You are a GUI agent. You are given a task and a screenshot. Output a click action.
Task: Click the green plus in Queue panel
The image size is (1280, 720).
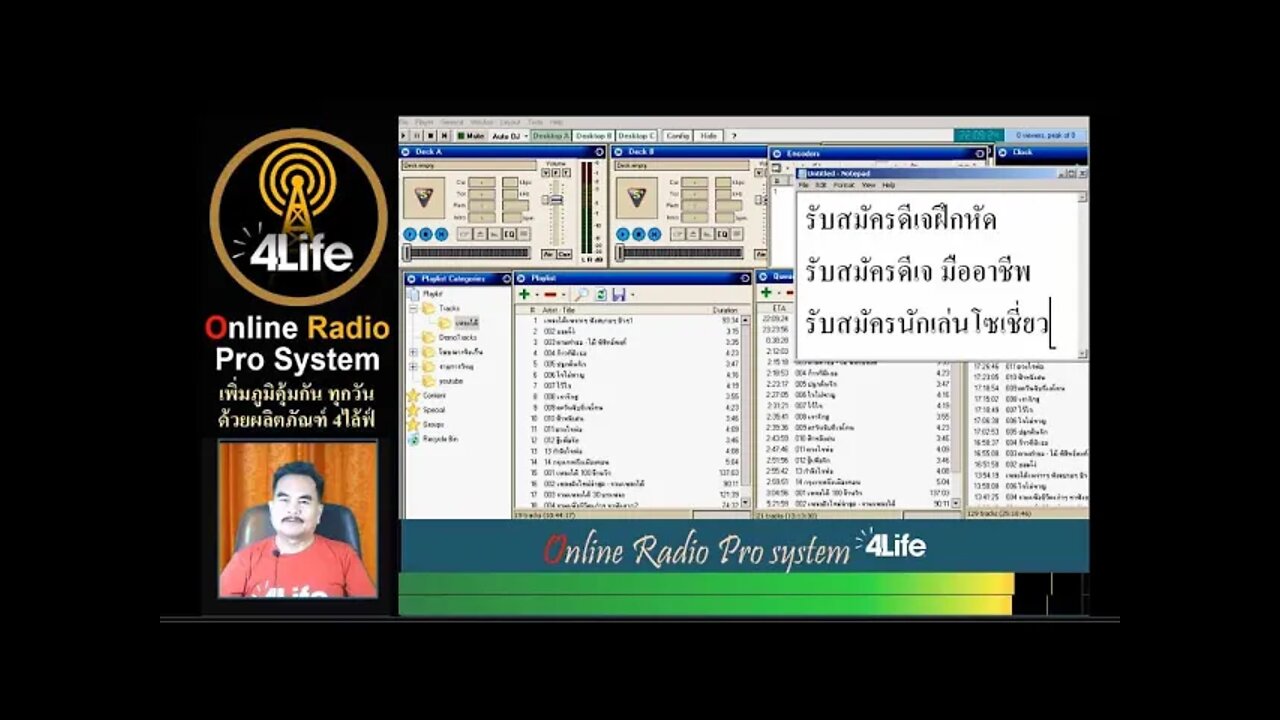(x=766, y=293)
